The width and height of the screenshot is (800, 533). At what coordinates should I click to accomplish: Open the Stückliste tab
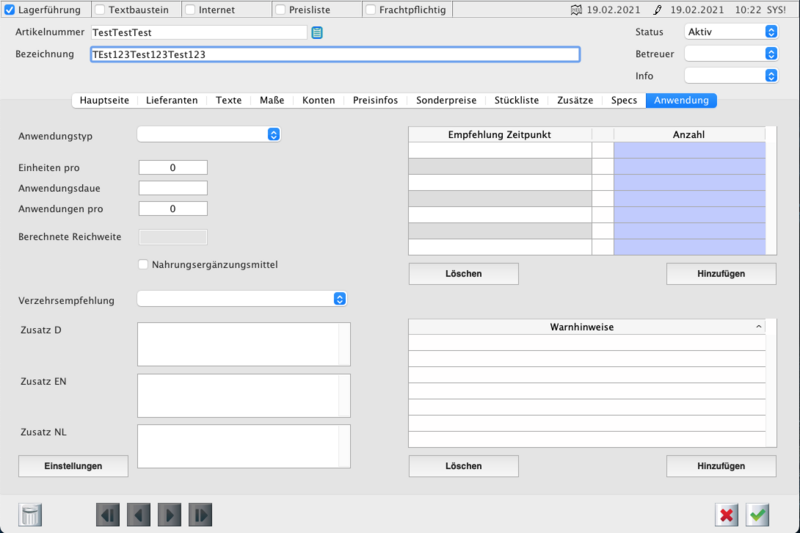[516, 100]
